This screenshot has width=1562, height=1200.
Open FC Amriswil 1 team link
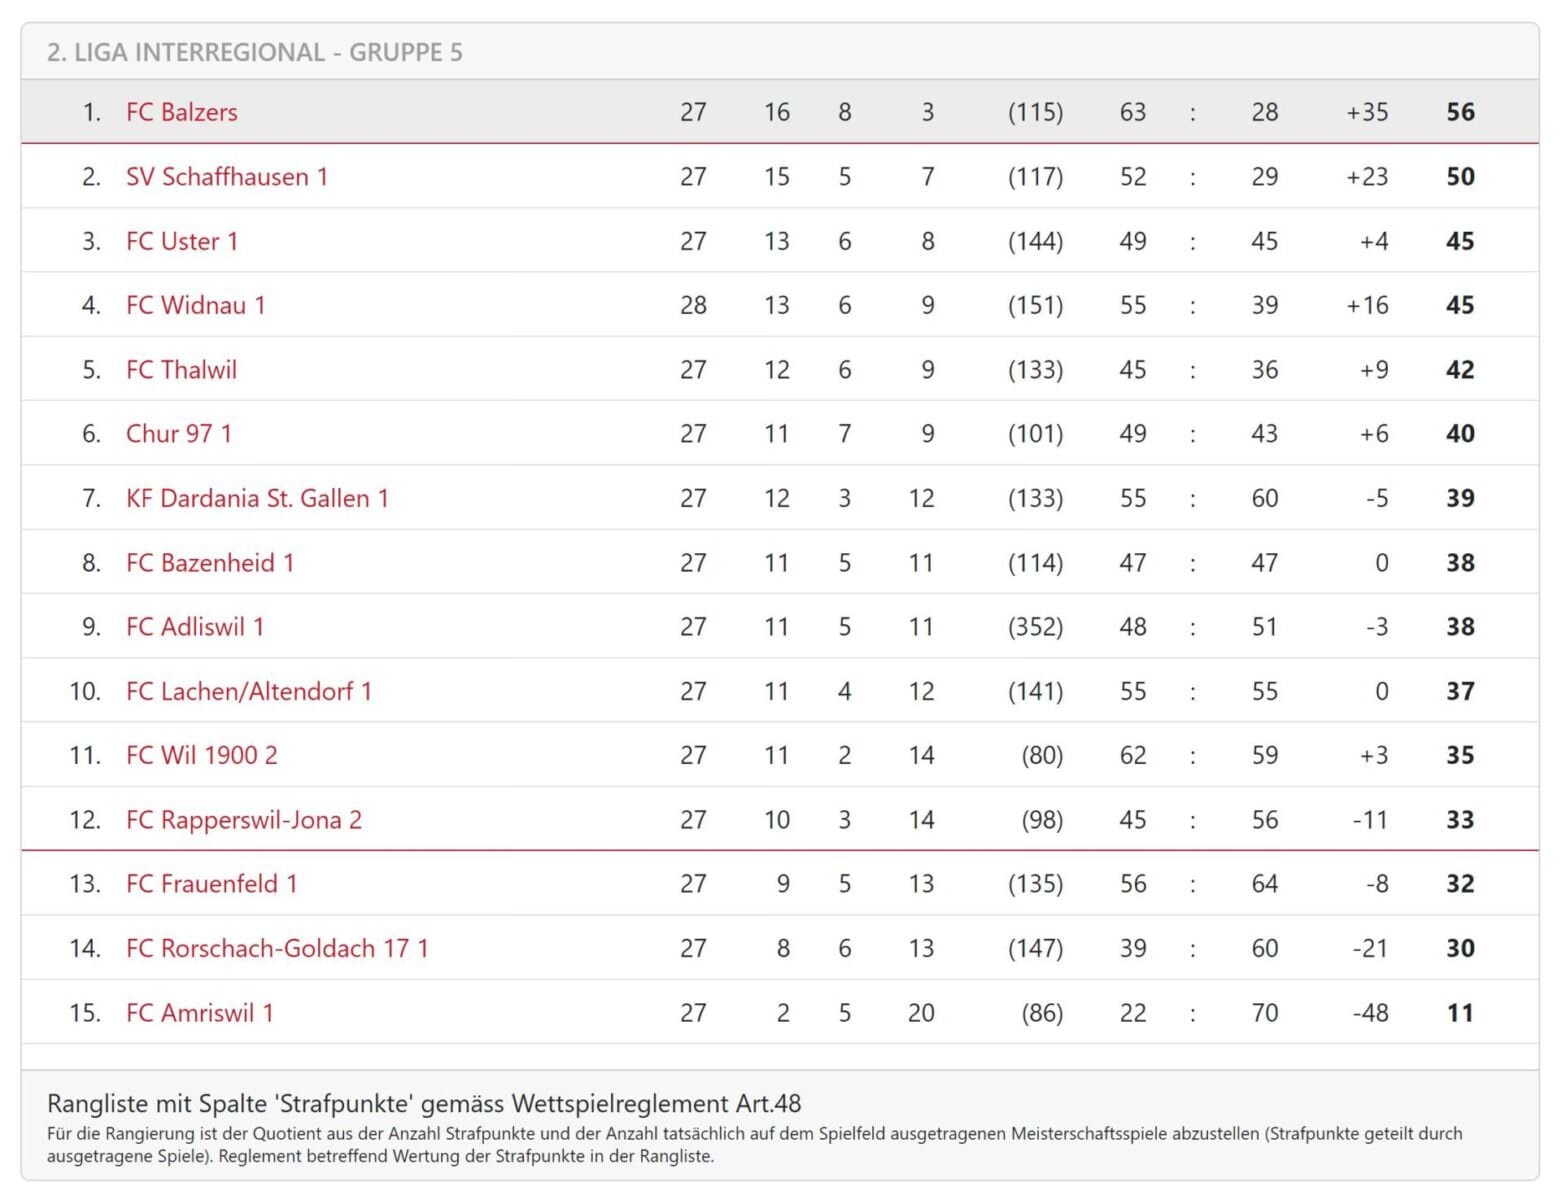click(x=200, y=1013)
